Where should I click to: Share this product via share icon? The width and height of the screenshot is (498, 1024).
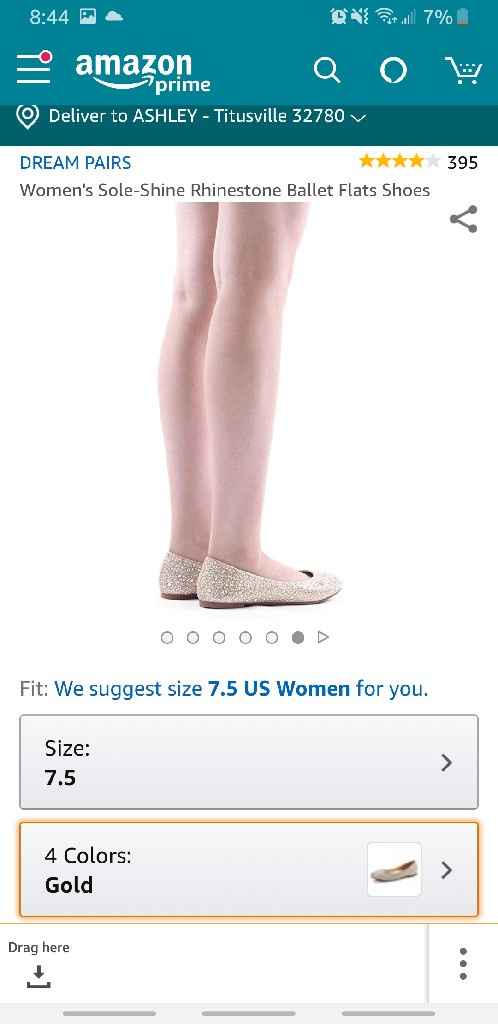click(x=463, y=219)
